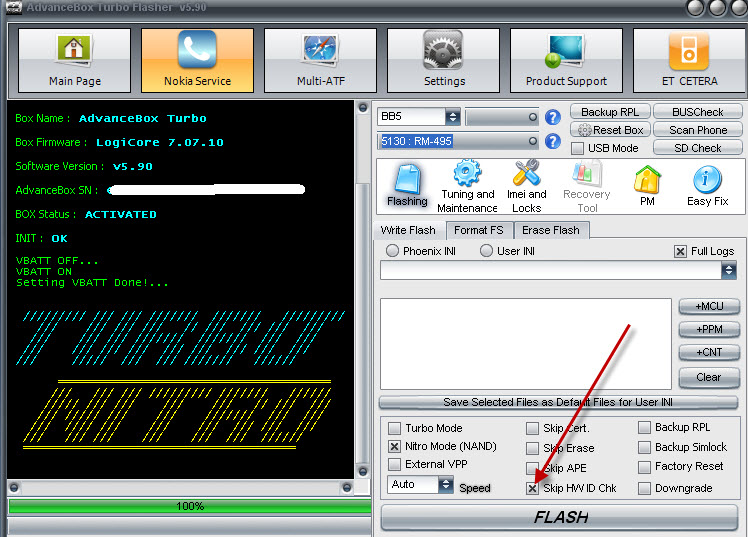Click log panel vertical scrollbar down knob
The height and width of the screenshot is (537, 748).
pyautogui.click(x=363, y=472)
